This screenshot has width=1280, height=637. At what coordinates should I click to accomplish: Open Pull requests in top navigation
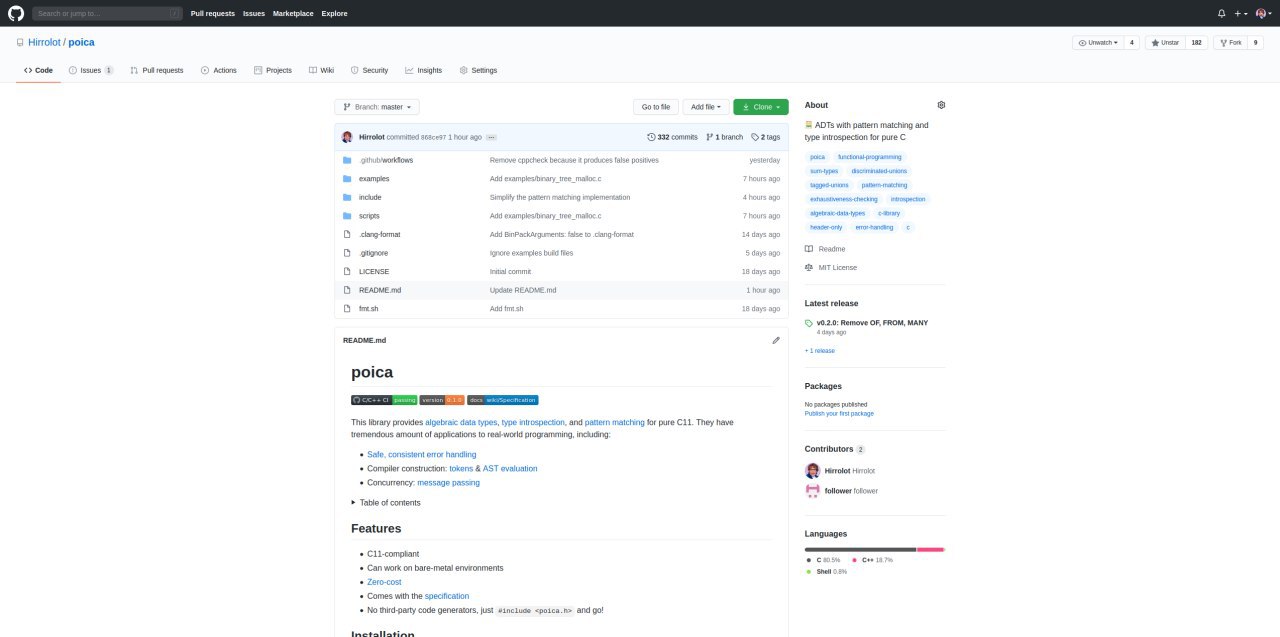[x=213, y=13]
